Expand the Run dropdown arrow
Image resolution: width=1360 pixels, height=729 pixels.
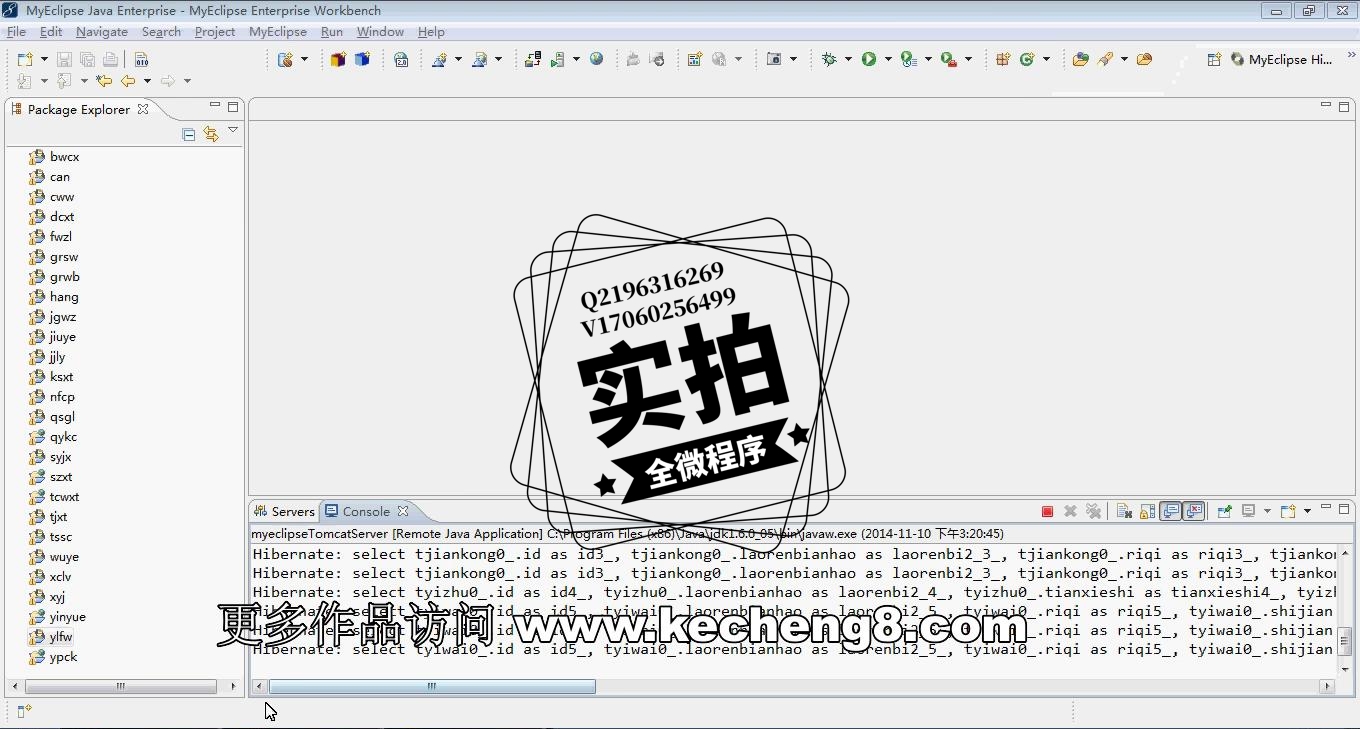887,60
